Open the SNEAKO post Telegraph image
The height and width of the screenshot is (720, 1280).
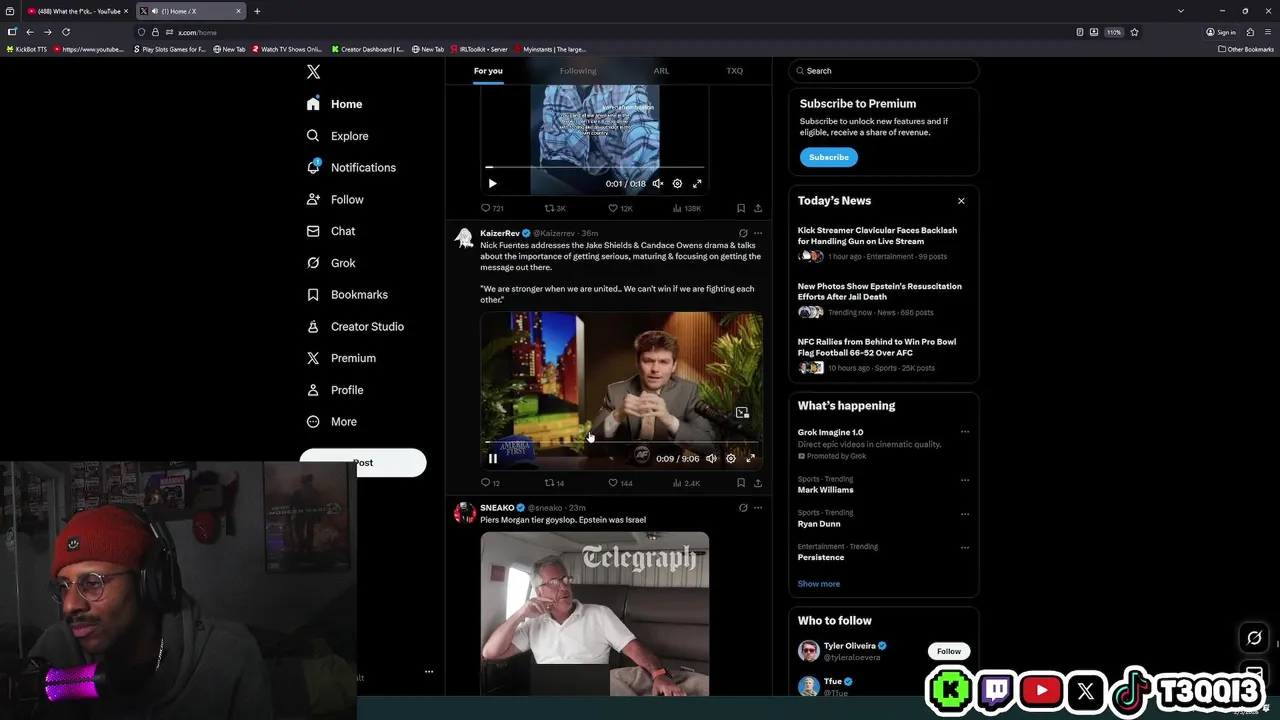pos(595,613)
